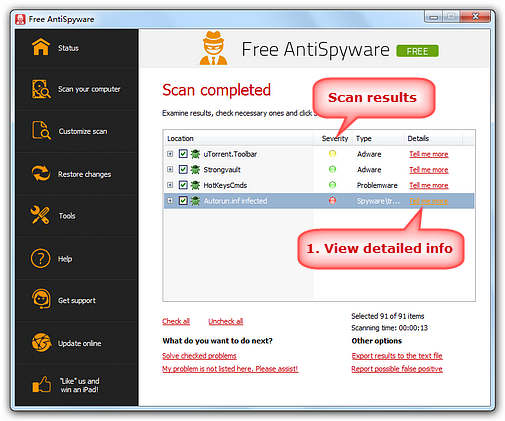The image size is (505, 421).
Task: Click the bug icon beside HotKeysCmds
Action: pyautogui.click(x=195, y=185)
